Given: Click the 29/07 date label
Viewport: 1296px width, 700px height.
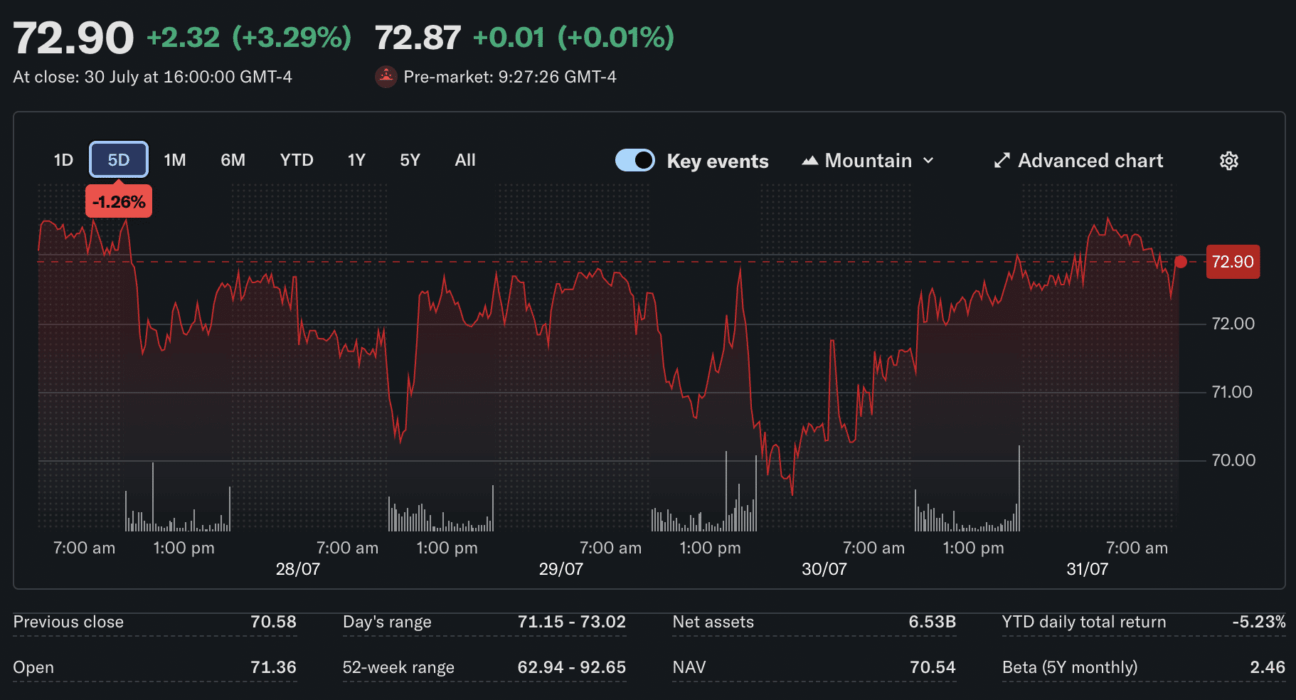Looking at the screenshot, I should coord(561,569).
